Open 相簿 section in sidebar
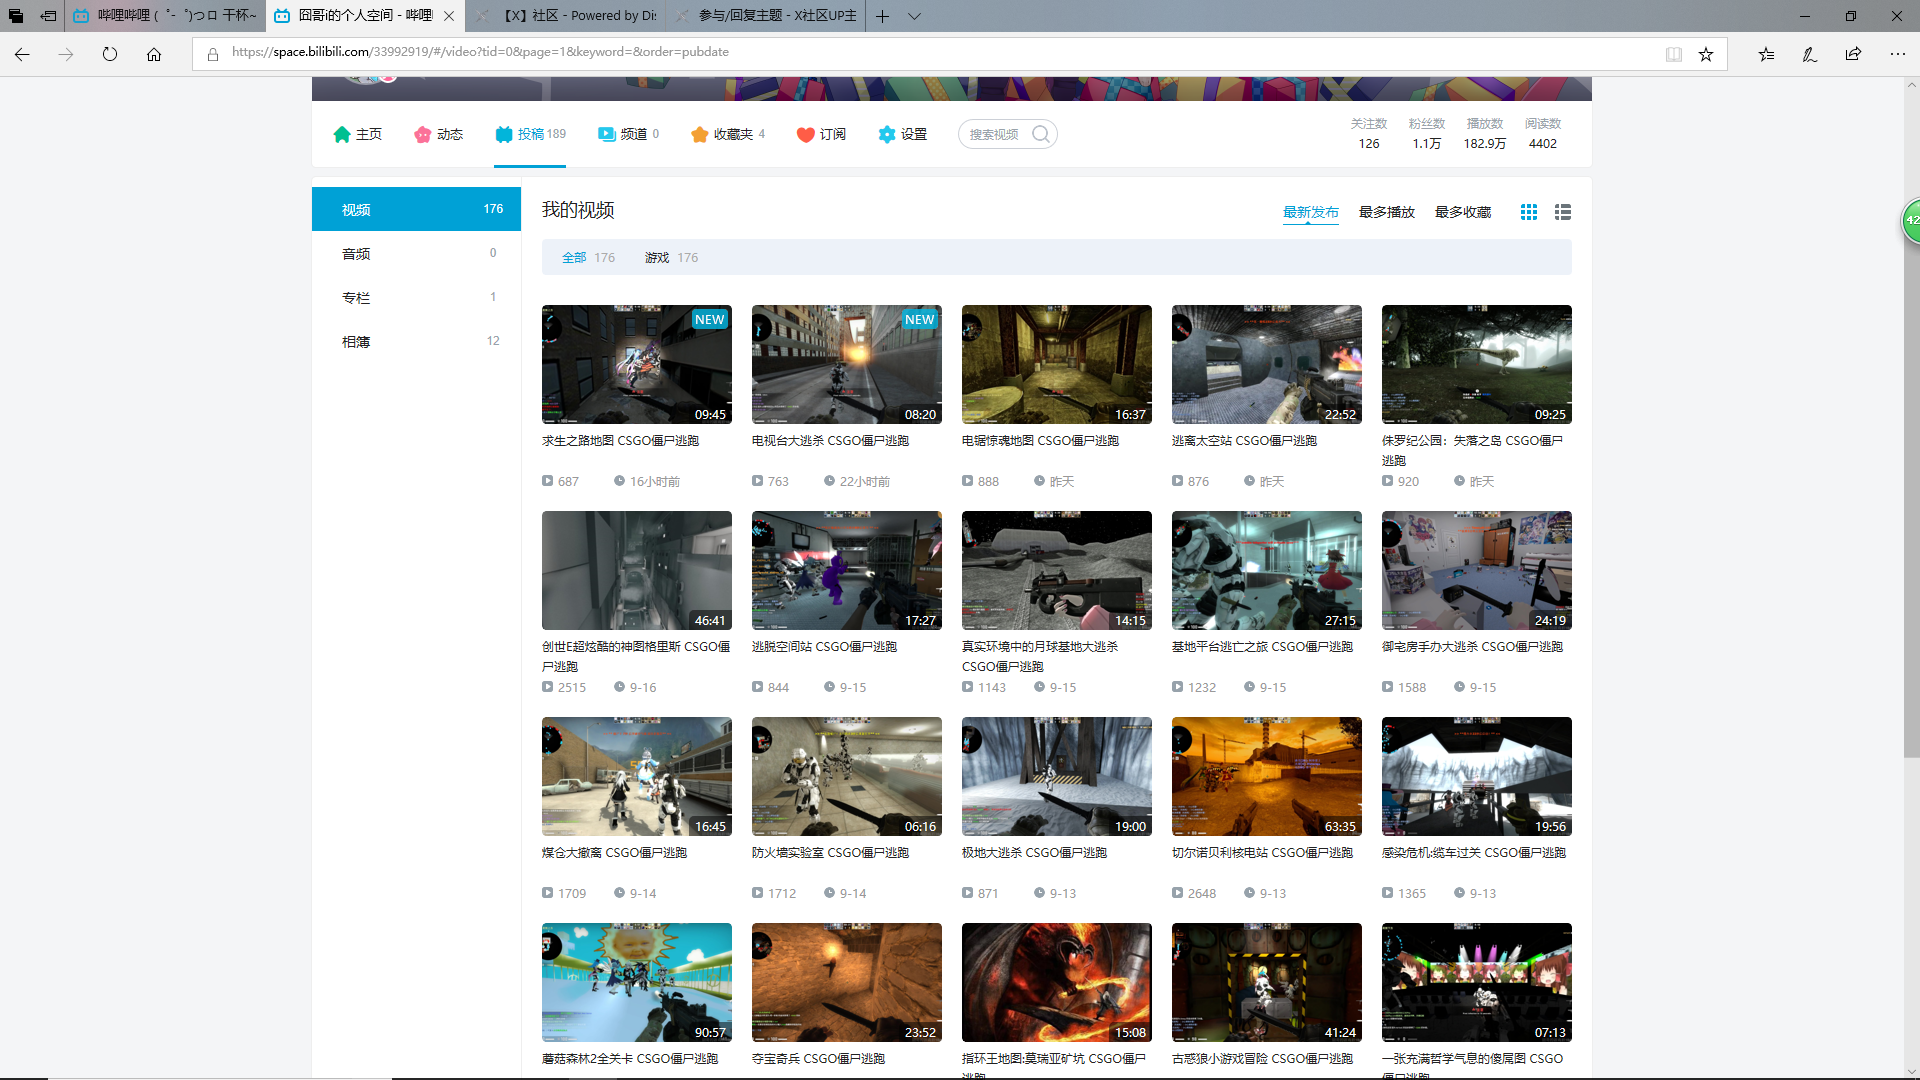This screenshot has width=1920, height=1080. point(356,342)
